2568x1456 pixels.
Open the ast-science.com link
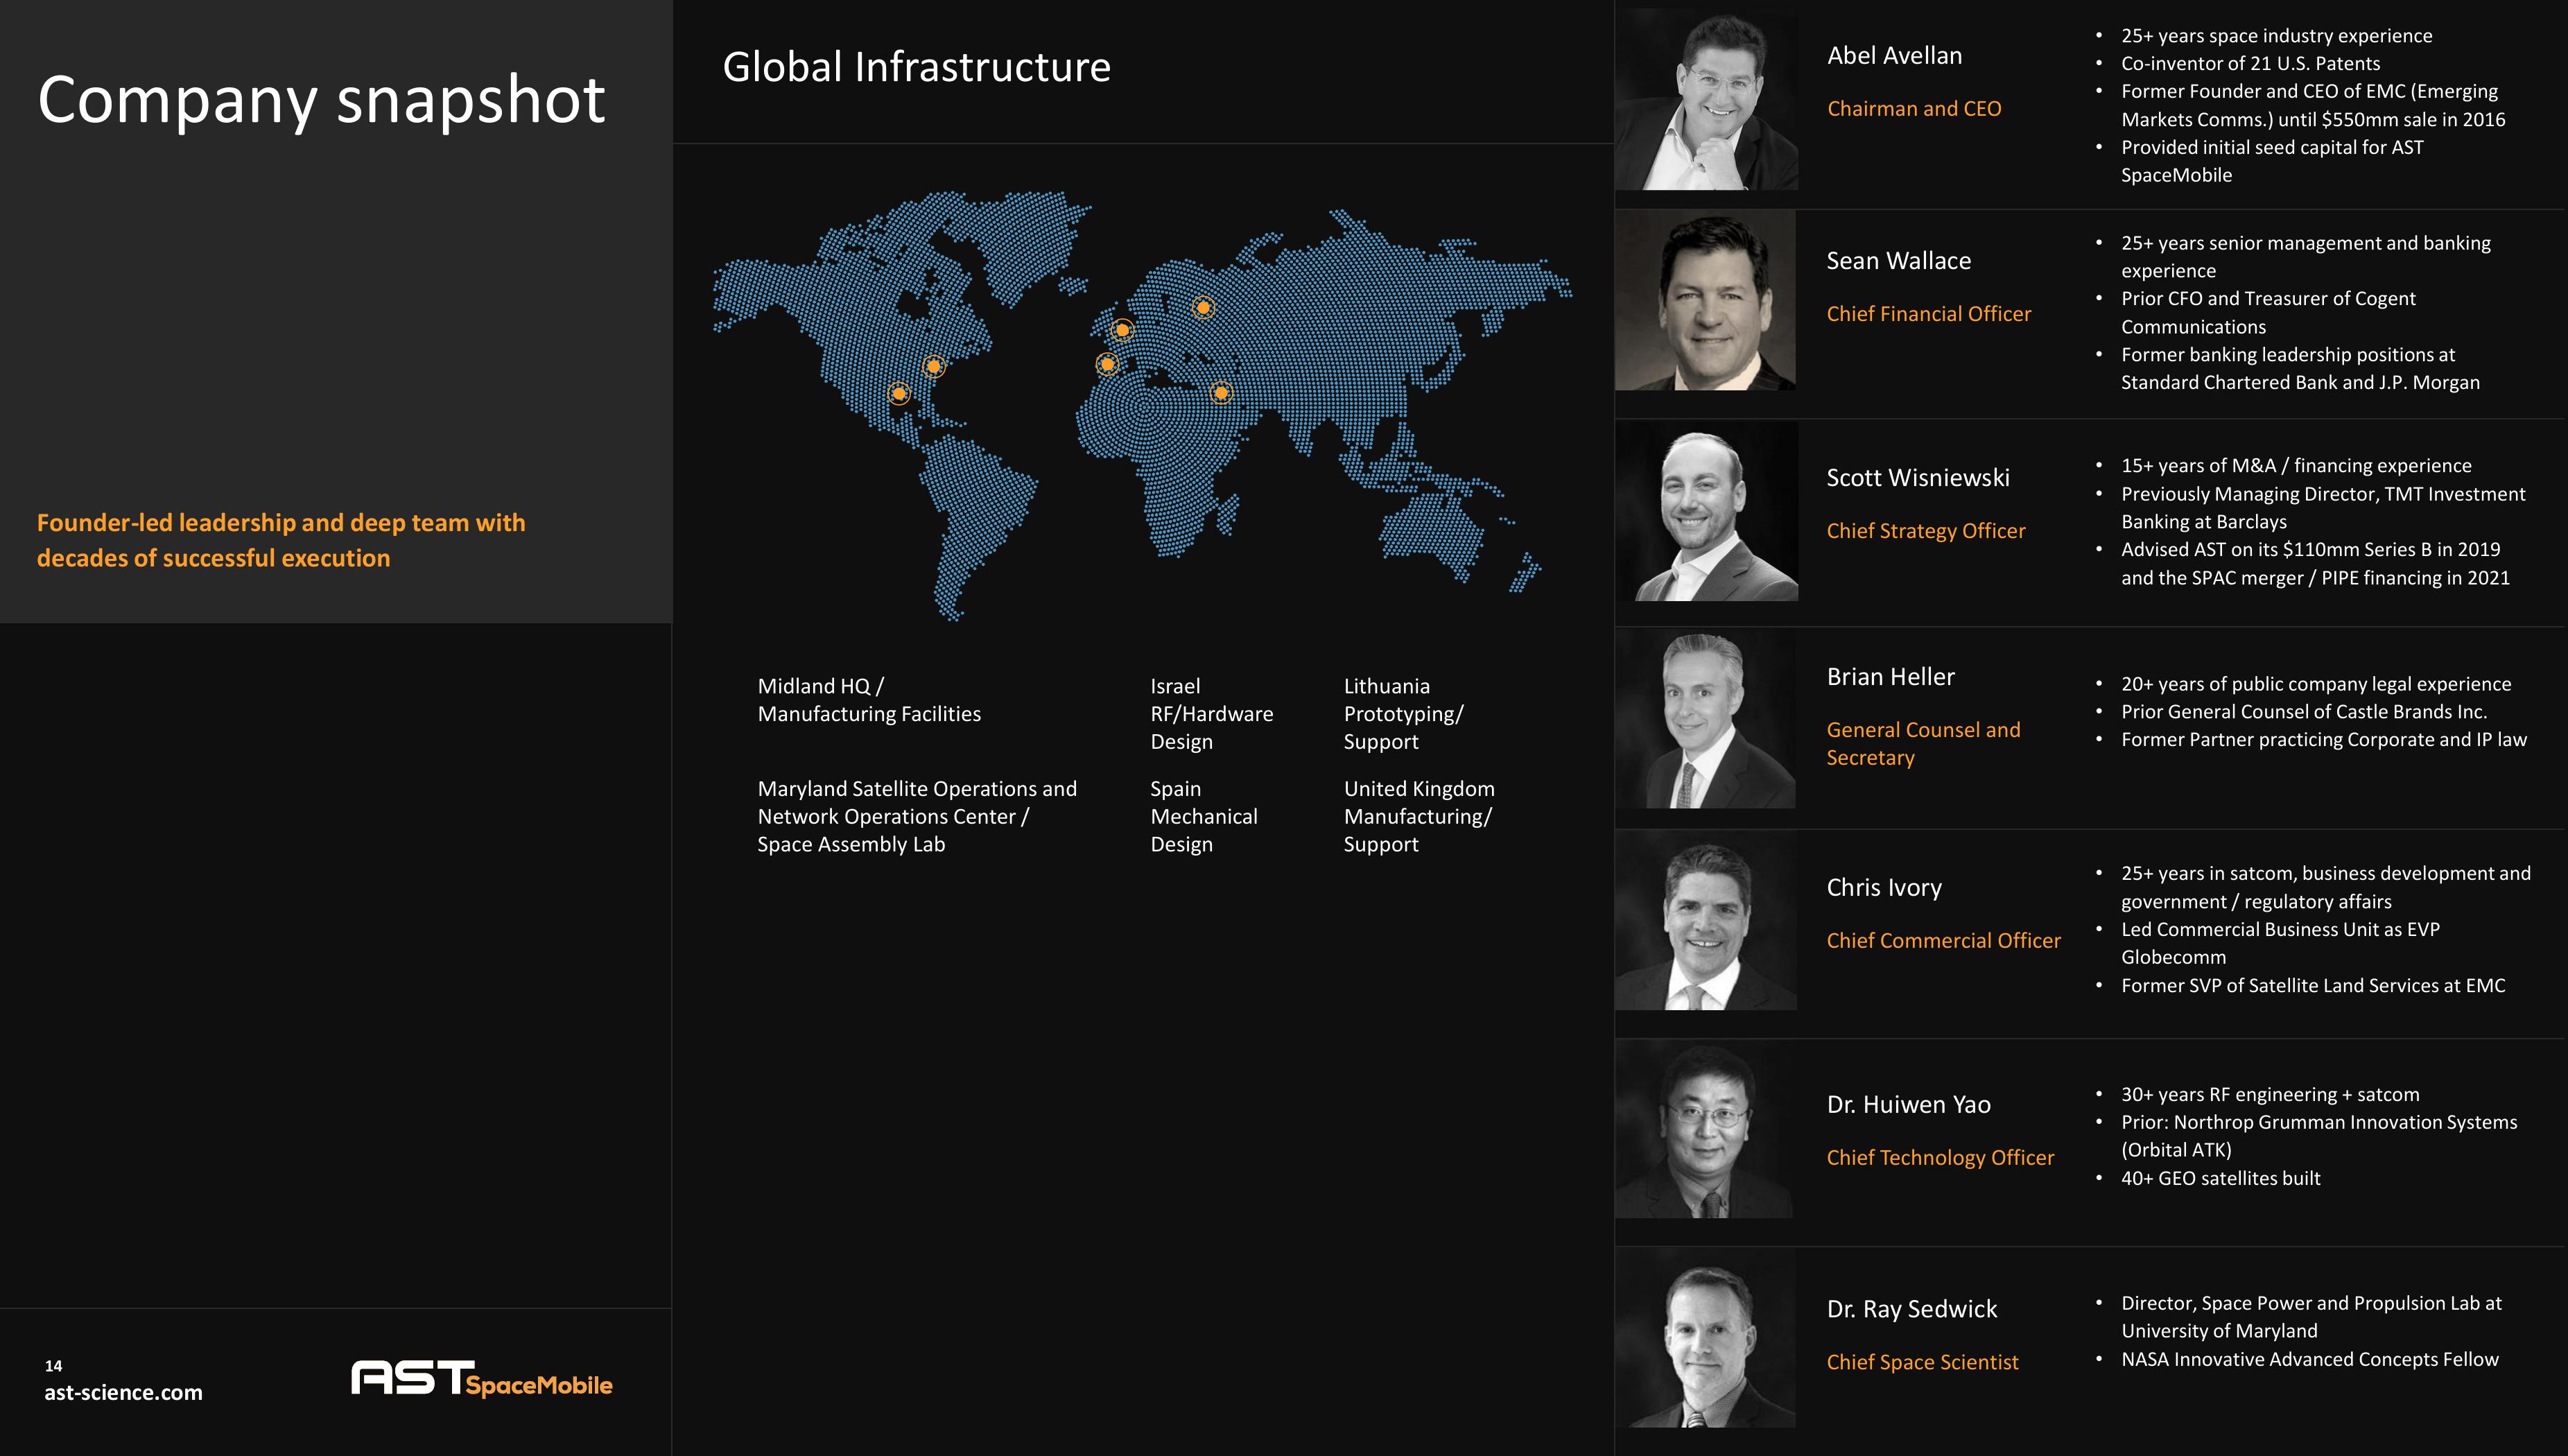[123, 1392]
